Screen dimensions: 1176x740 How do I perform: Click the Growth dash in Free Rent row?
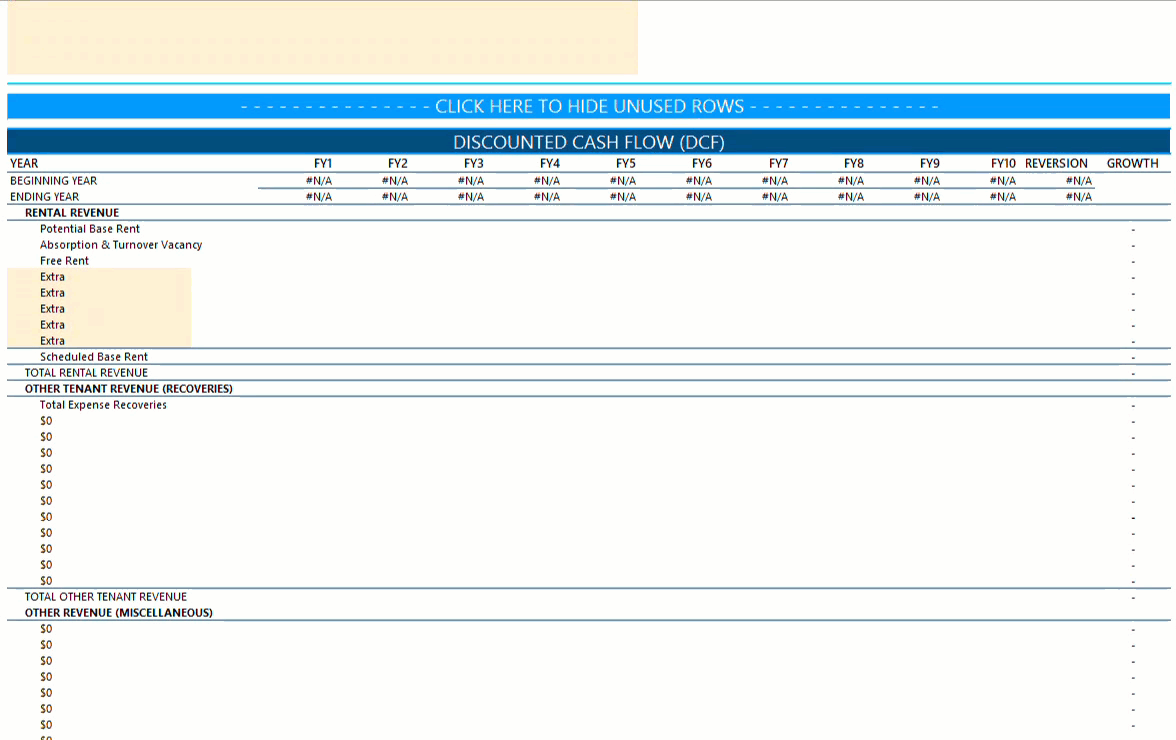pyautogui.click(x=1133, y=262)
